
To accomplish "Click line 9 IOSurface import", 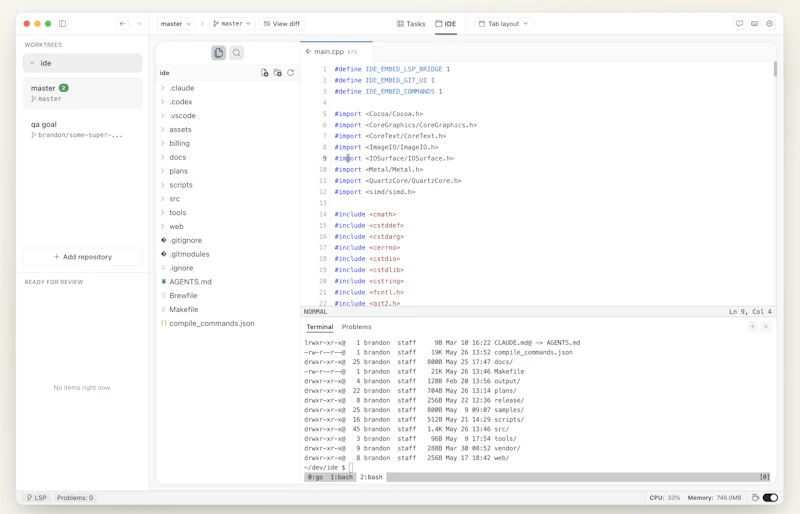I will [x=394, y=158].
